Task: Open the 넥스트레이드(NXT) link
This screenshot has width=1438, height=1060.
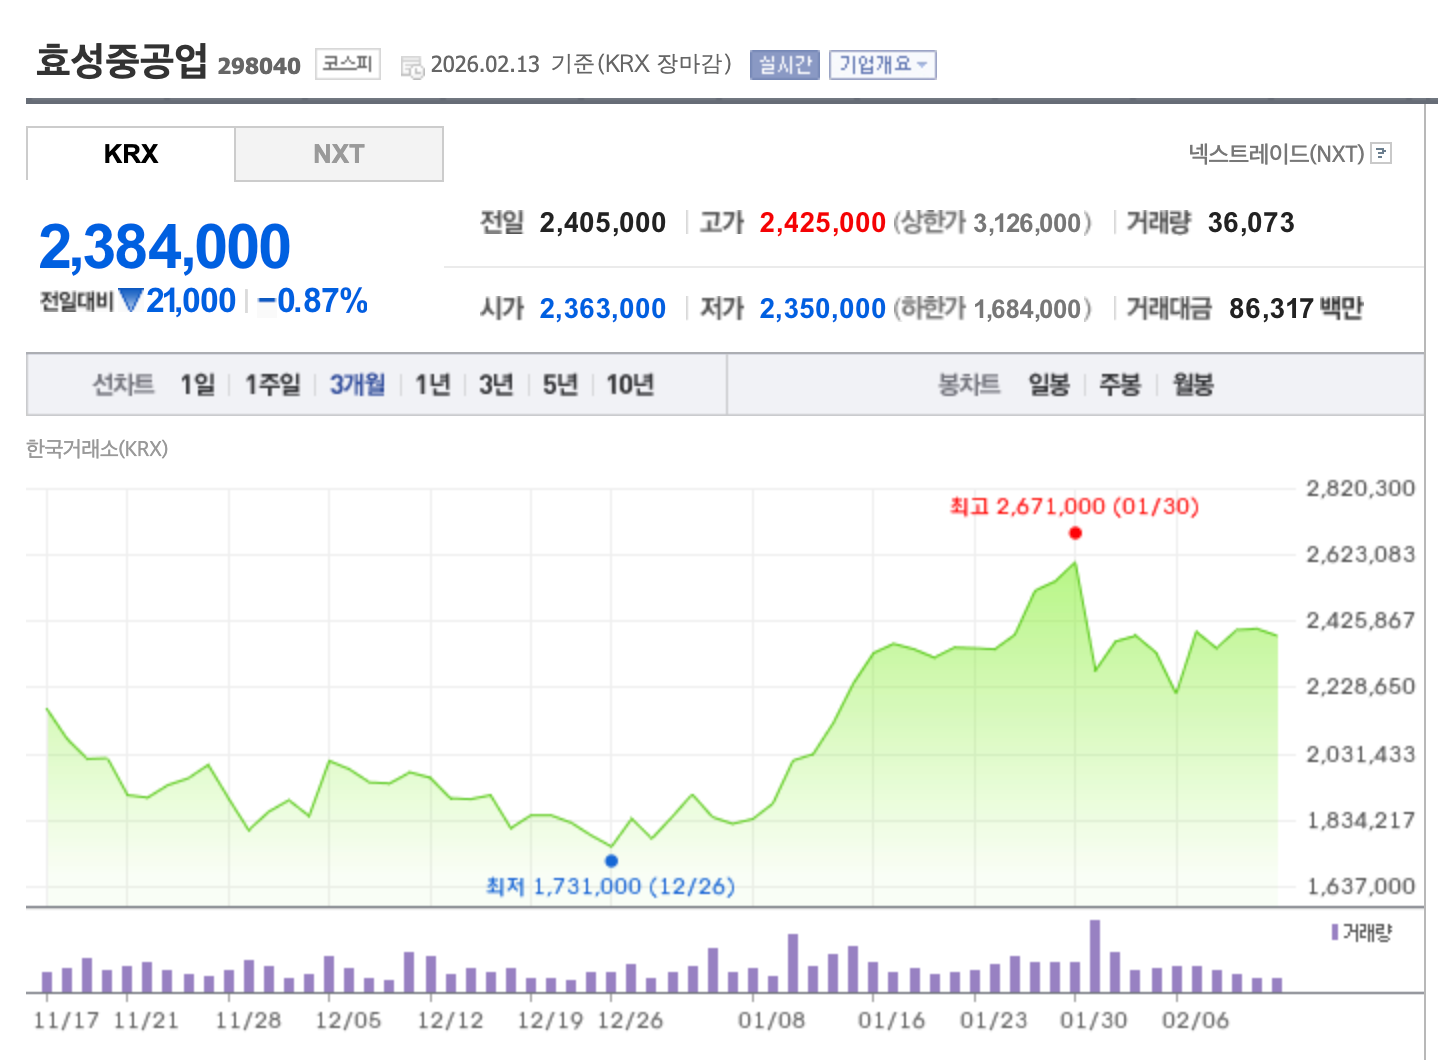Action: 1277,153
